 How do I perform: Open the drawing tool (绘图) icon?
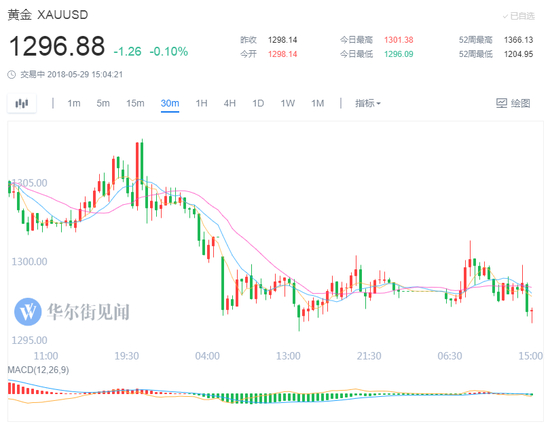coord(502,103)
